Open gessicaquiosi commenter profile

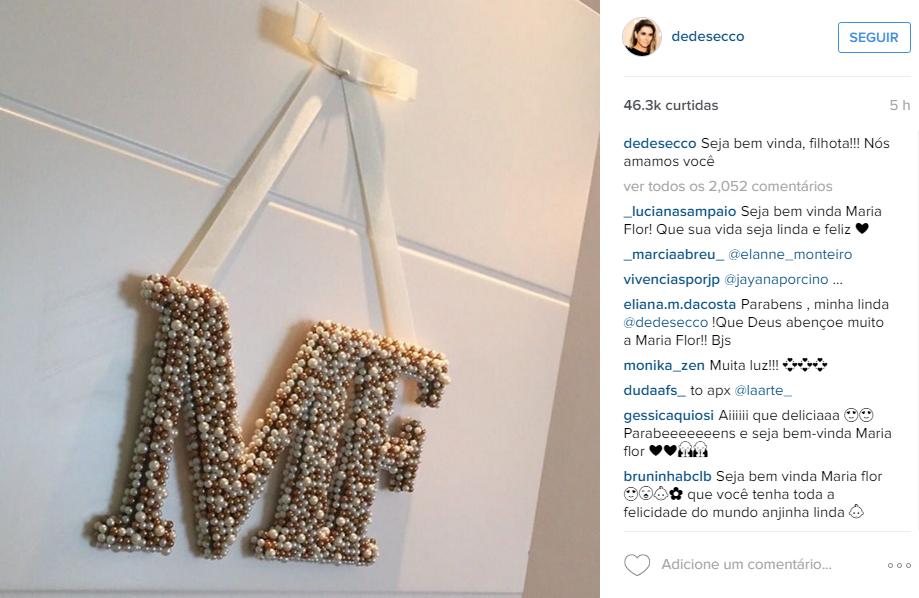[669, 416]
